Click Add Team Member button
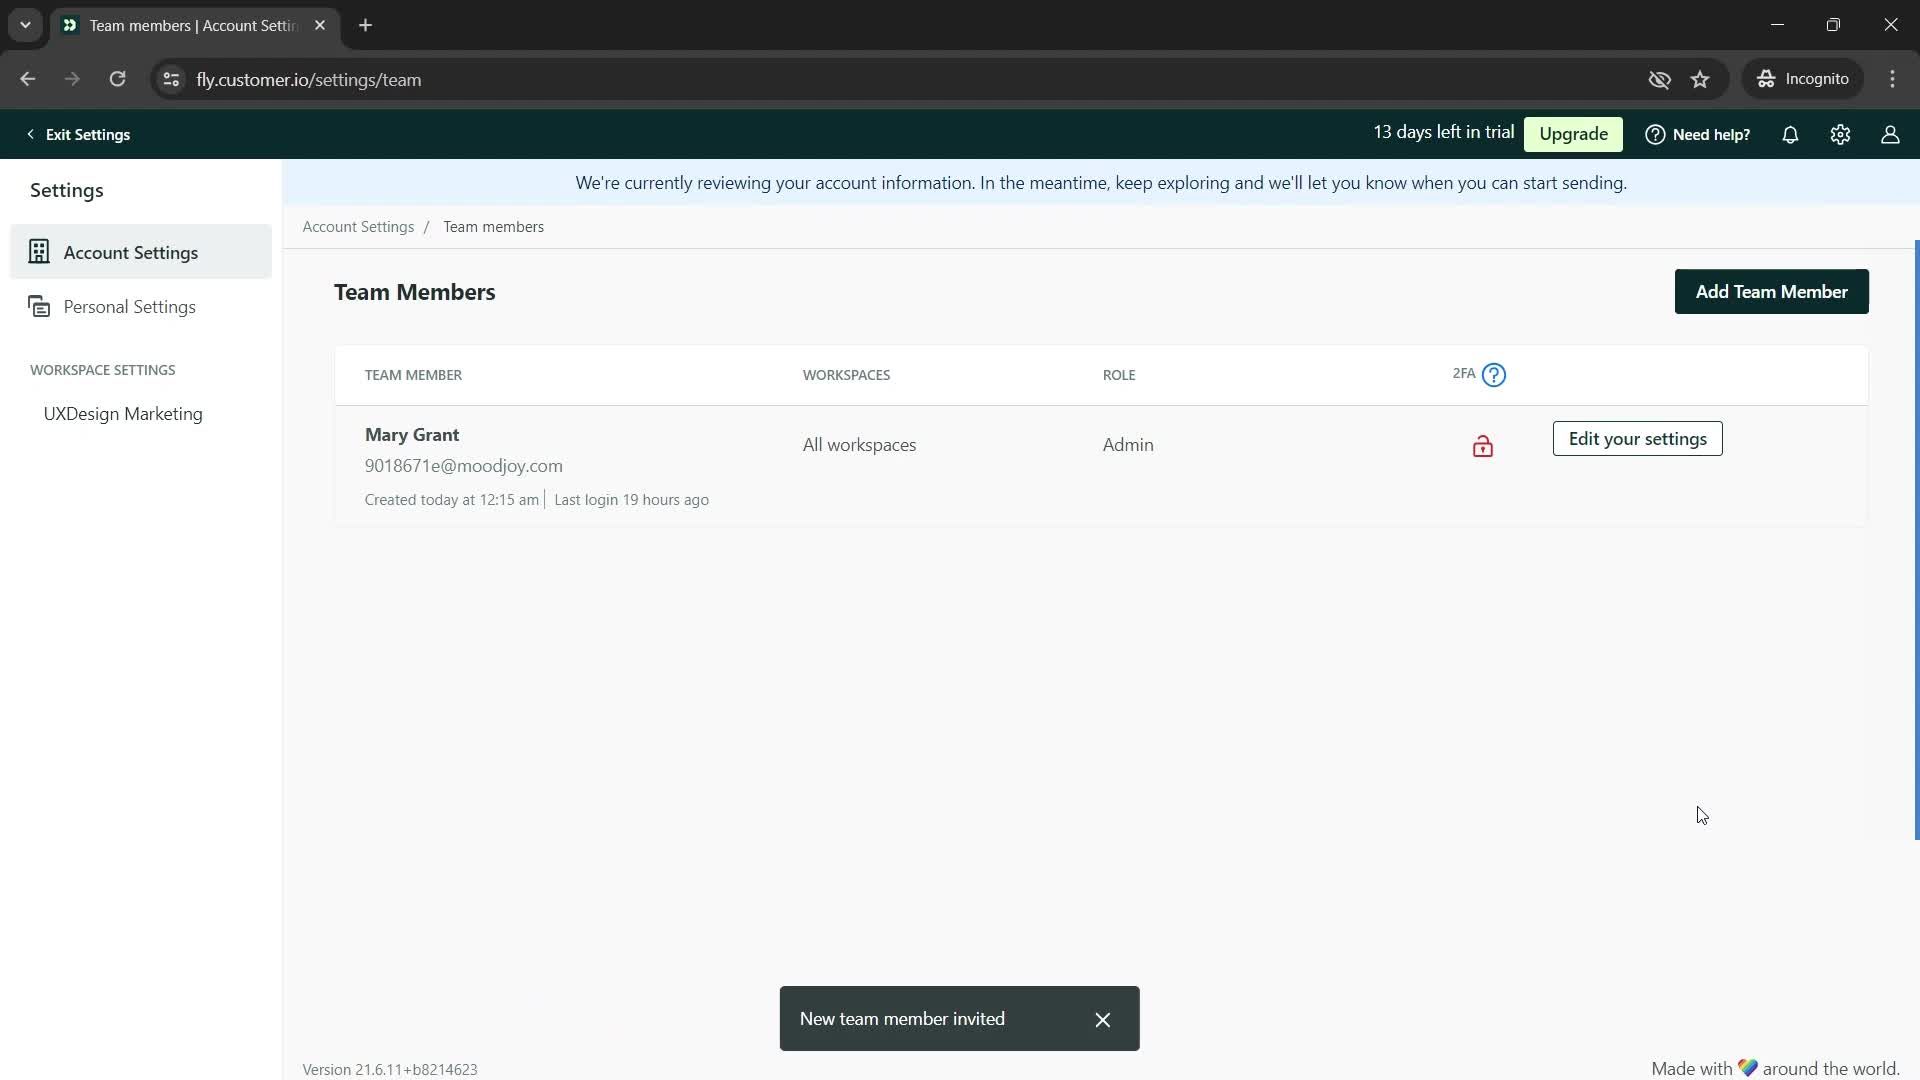Viewport: 1920px width, 1080px height. point(1771,291)
